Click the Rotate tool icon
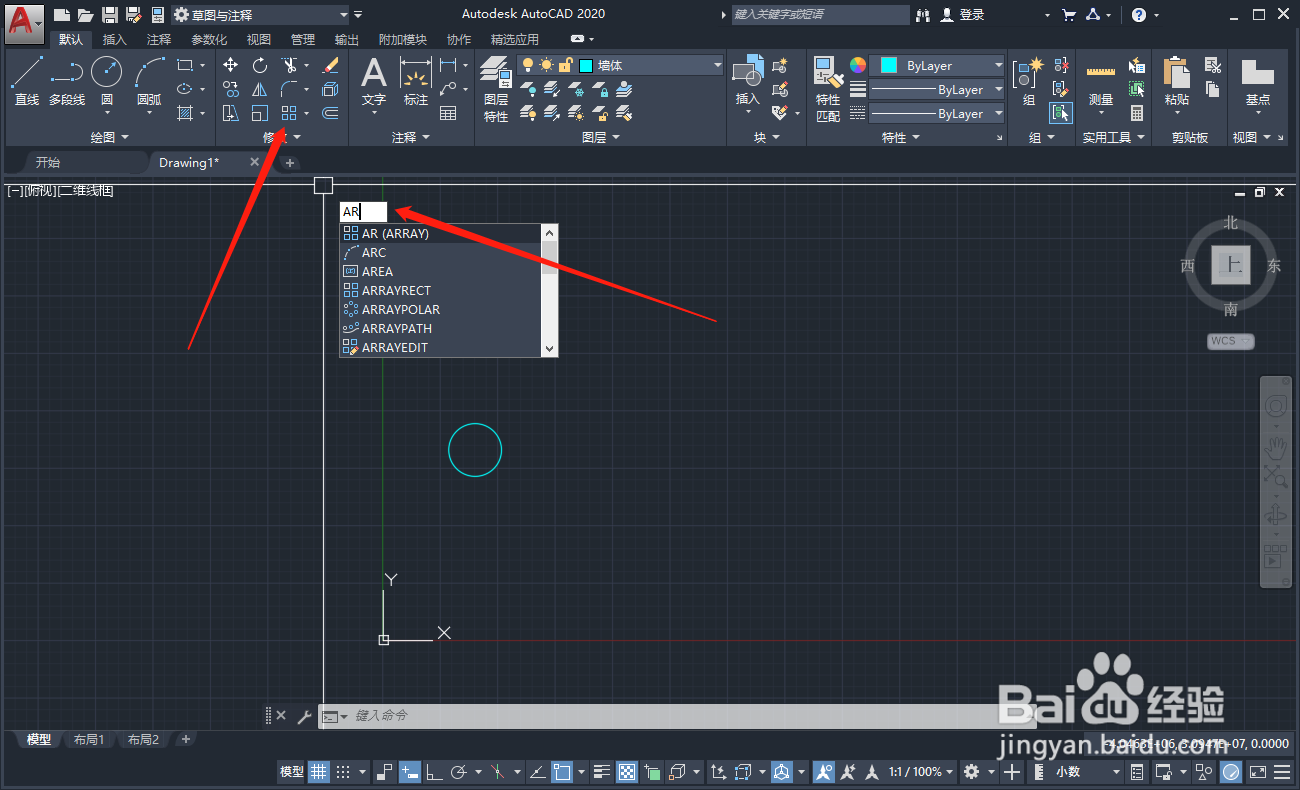Image resolution: width=1300 pixels, height=790 pixels. [260, 65]
